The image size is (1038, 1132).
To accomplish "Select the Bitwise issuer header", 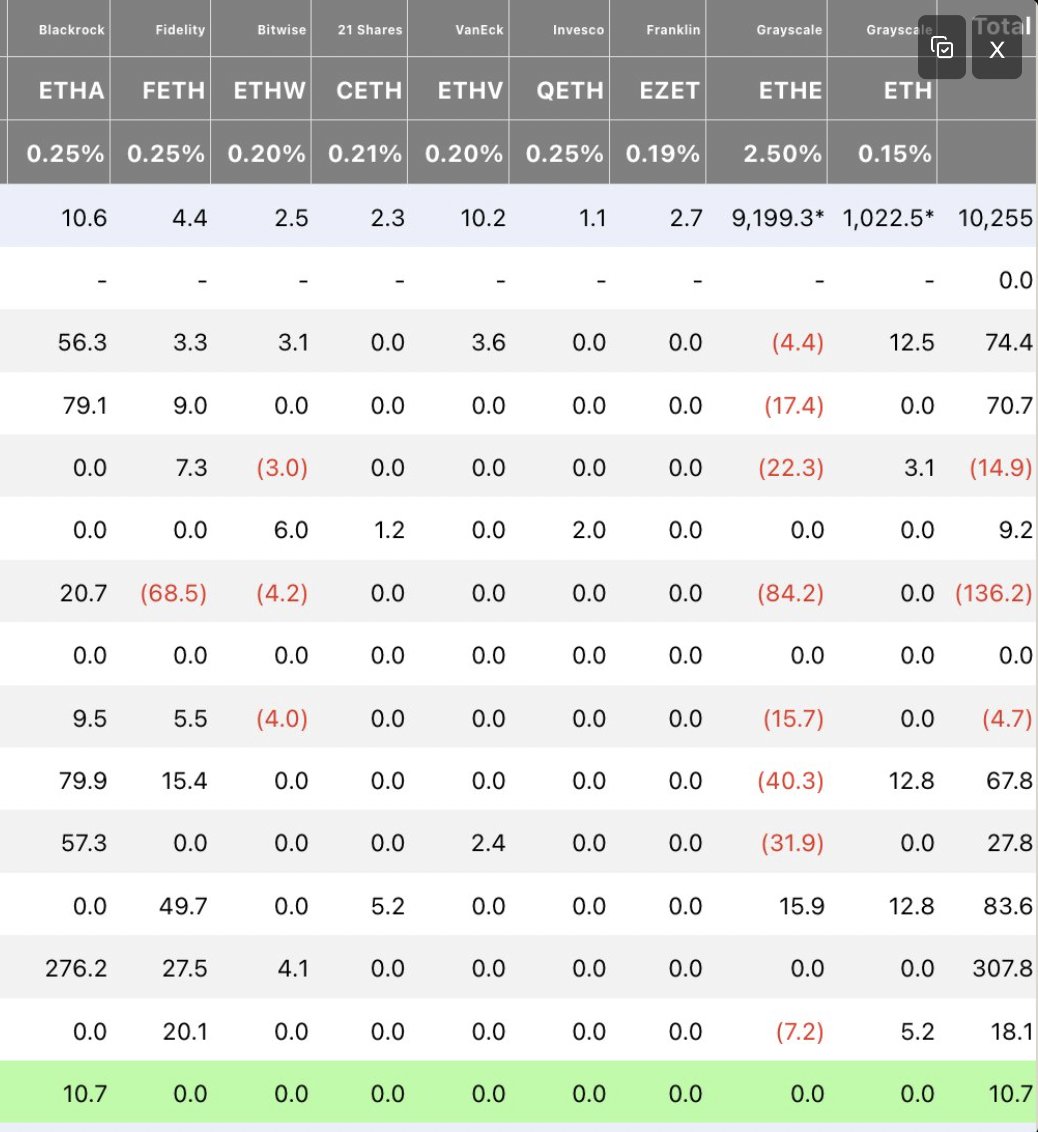I will (x=282, y=30).
